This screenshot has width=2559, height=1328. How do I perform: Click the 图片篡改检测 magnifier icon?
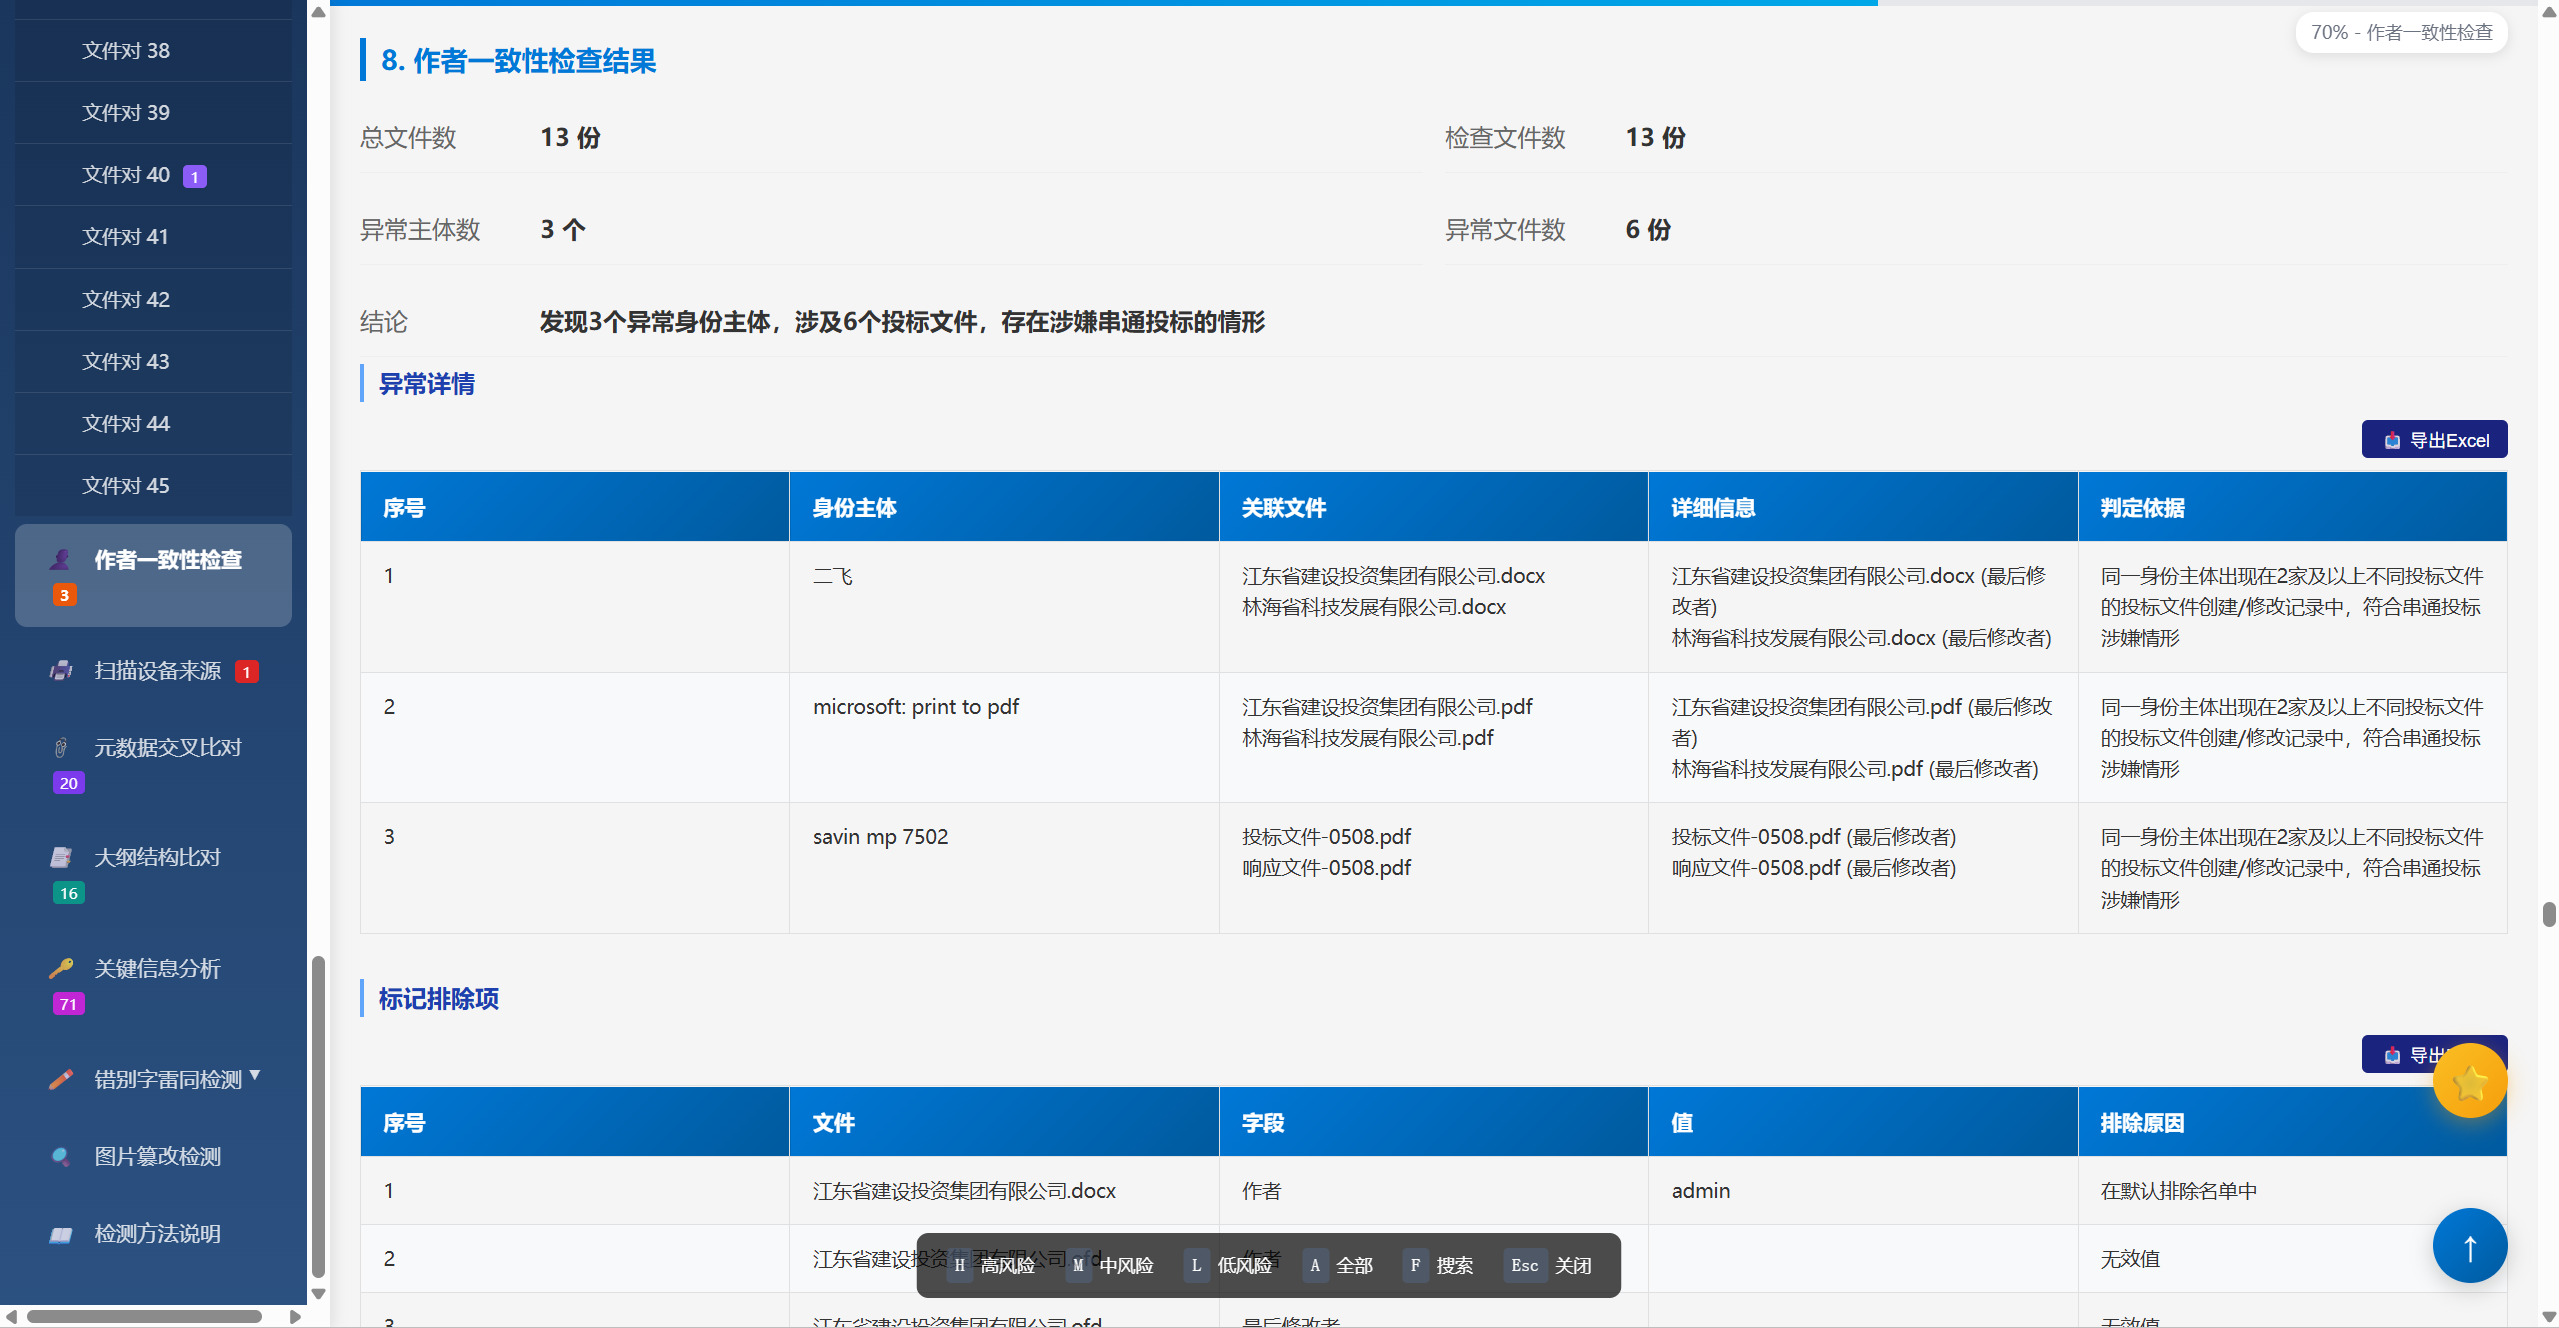[61, 1157]
